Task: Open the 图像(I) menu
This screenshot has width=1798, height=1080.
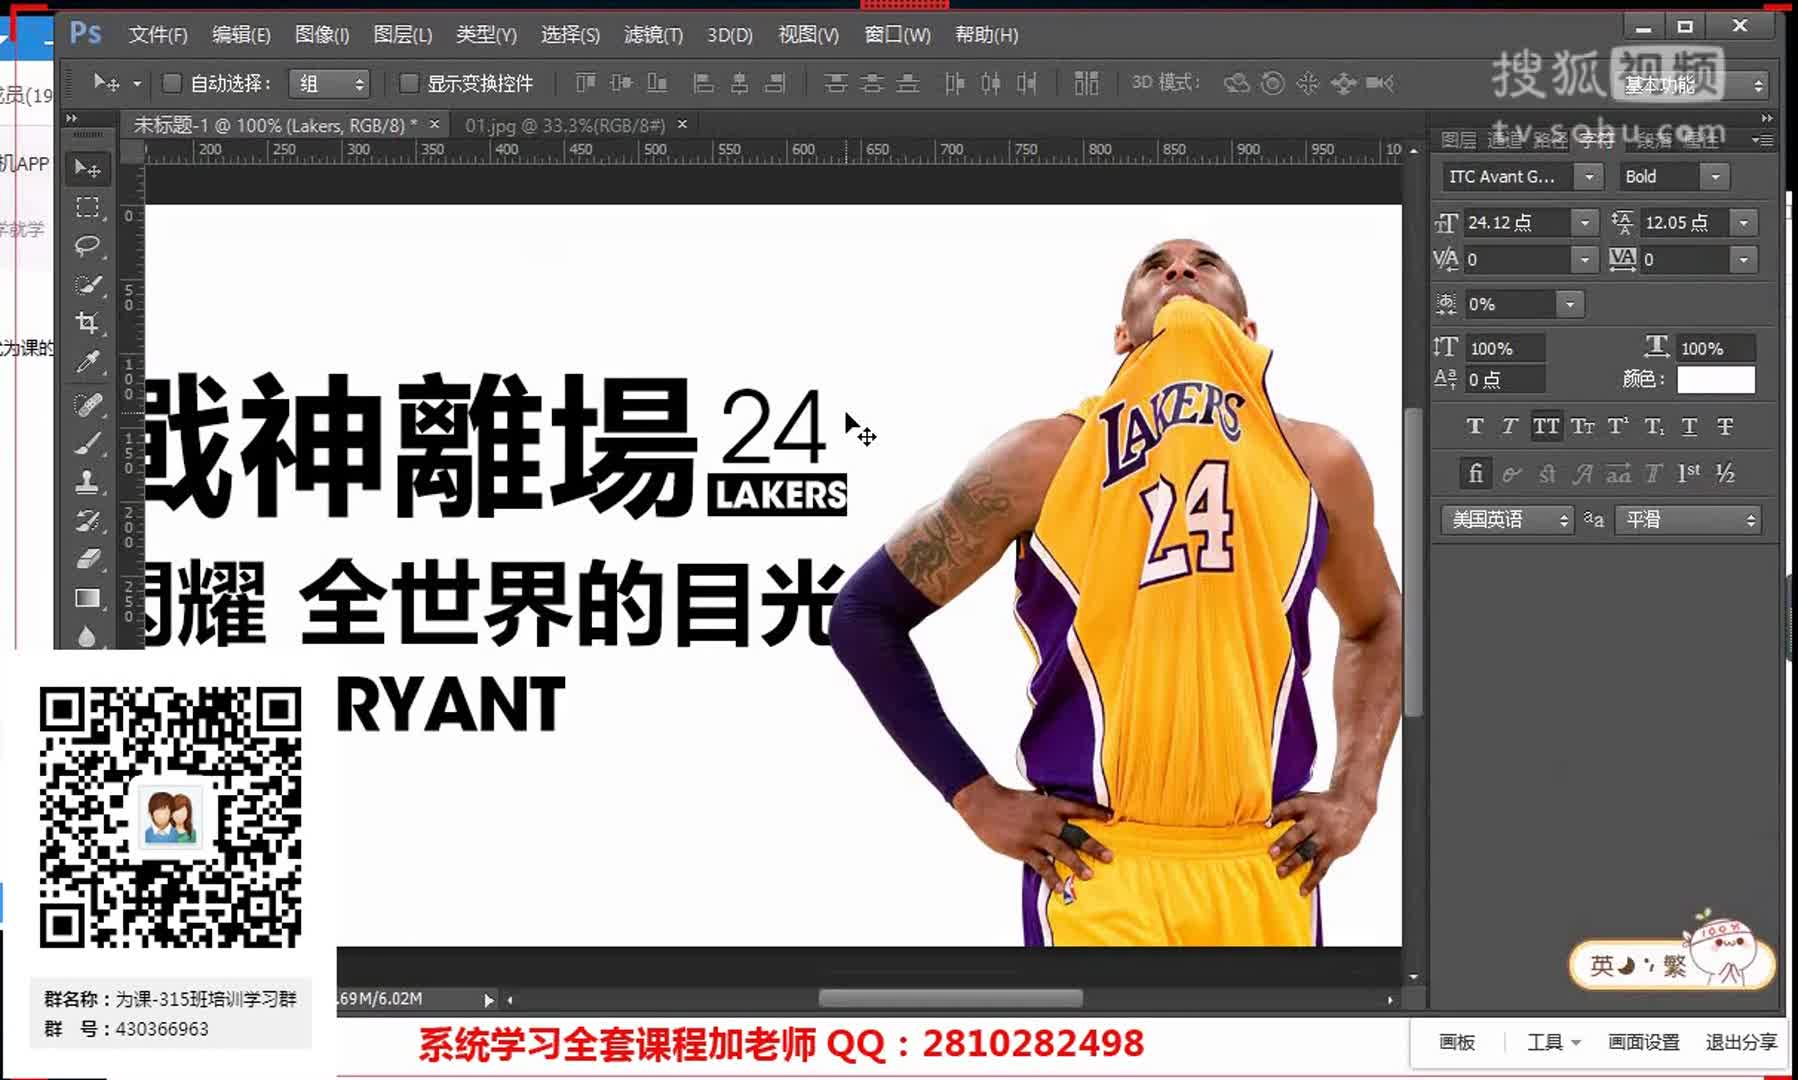Action: click(322, 35)
